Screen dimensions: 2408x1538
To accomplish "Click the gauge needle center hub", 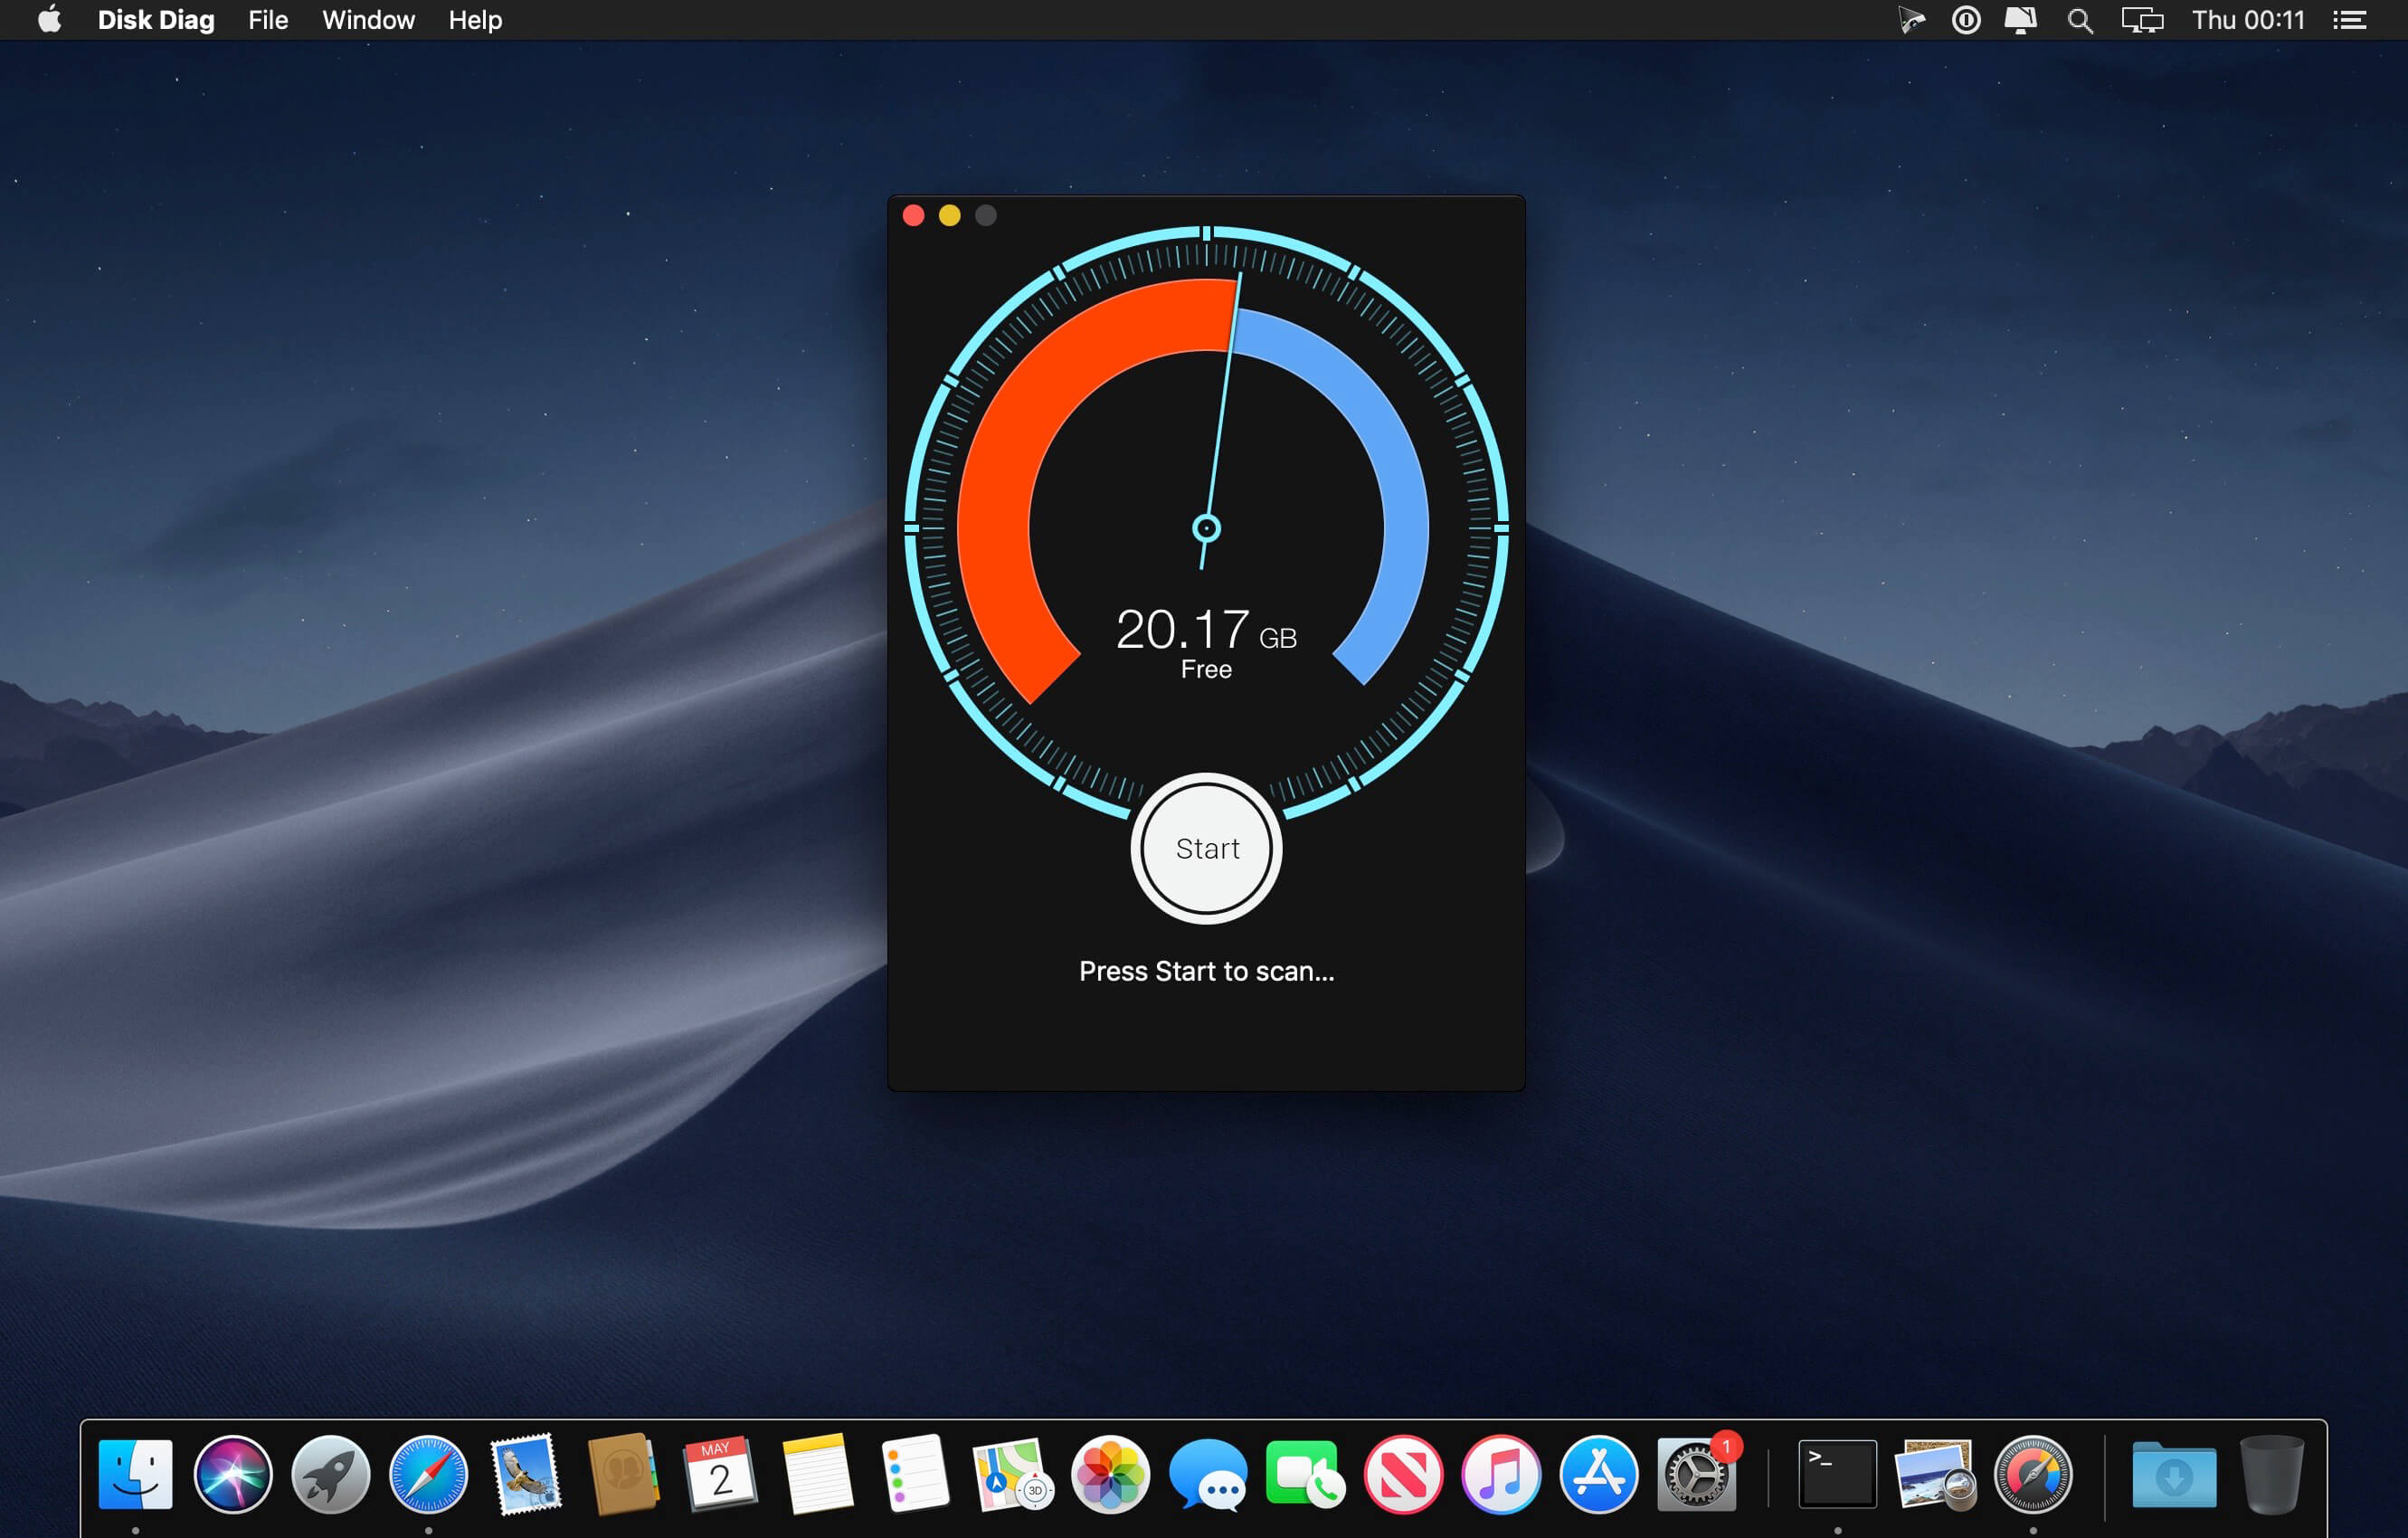I will (1206, 528).
